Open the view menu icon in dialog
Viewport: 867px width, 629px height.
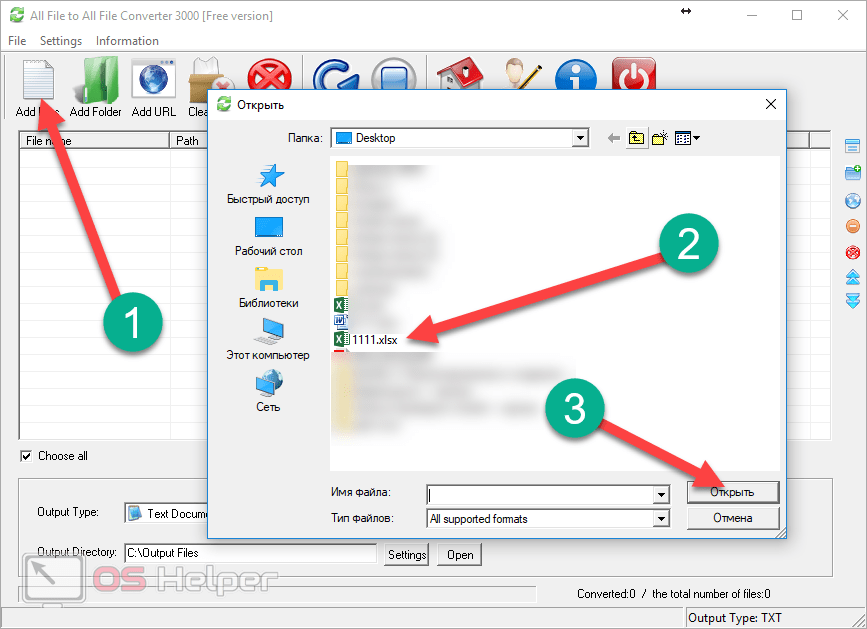[x=687, y=138]
